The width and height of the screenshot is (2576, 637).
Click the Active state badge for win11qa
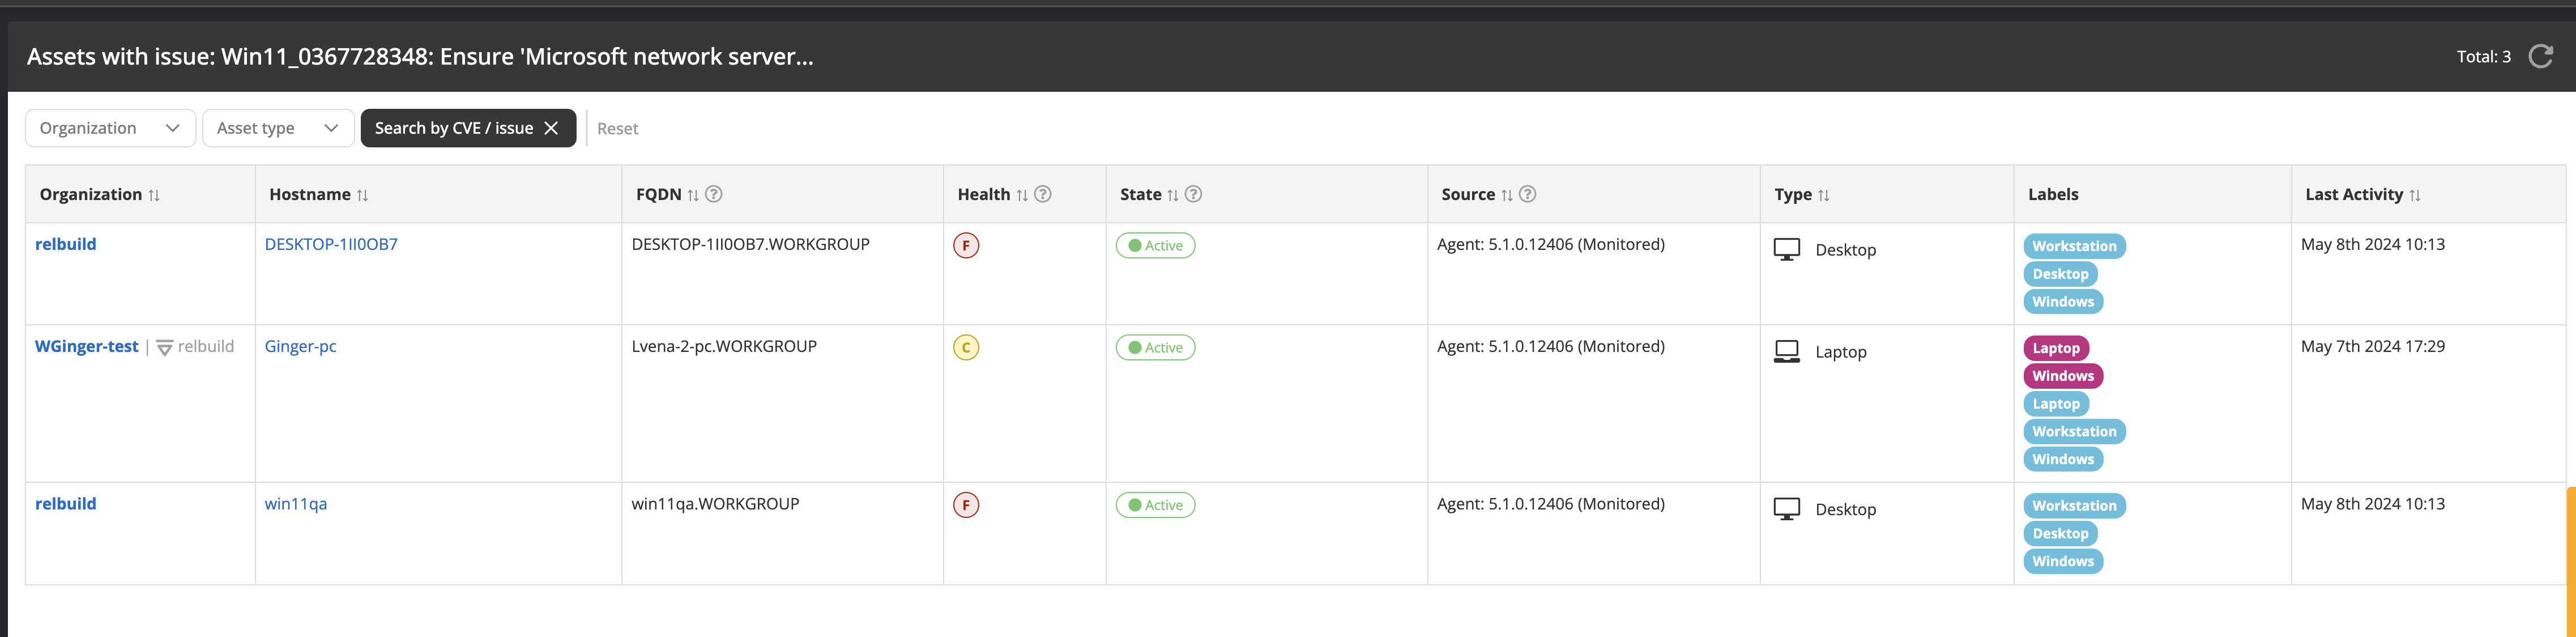click(1155, 505)
